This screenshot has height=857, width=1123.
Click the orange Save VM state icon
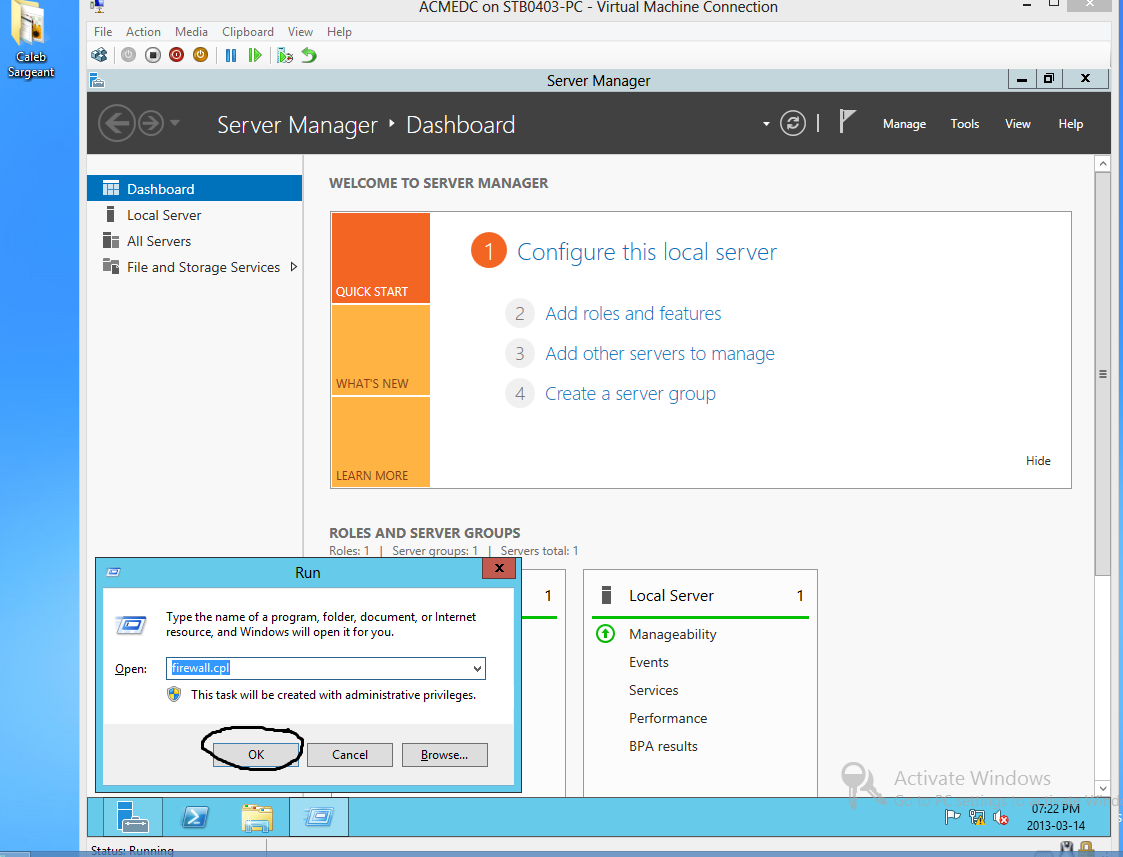coord(201,55)
